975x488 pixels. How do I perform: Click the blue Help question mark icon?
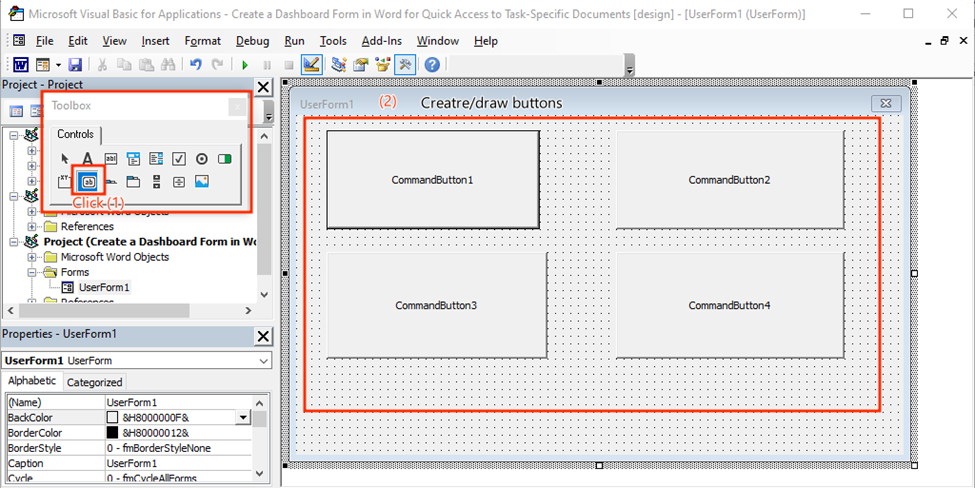point(432,65)
